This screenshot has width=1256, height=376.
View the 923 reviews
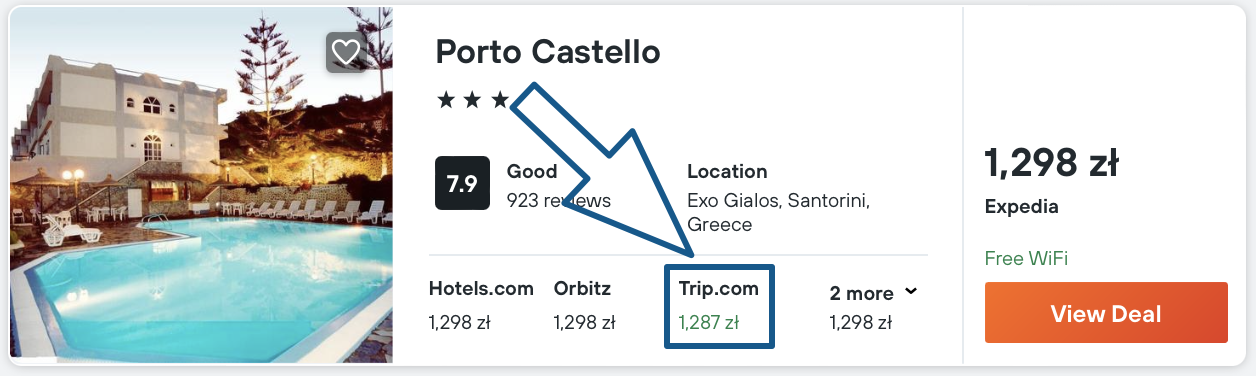tap(558, 200)
